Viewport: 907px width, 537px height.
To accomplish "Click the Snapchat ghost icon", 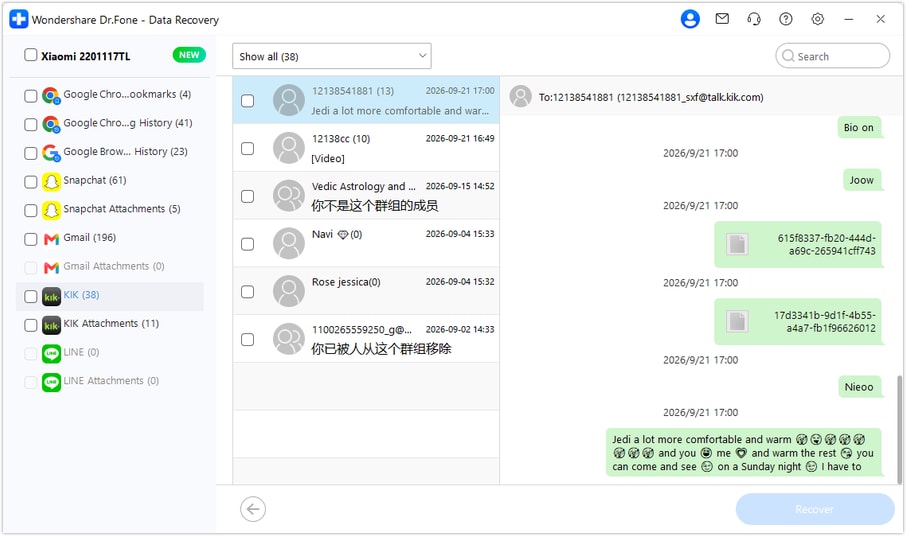I will [51, 182].
